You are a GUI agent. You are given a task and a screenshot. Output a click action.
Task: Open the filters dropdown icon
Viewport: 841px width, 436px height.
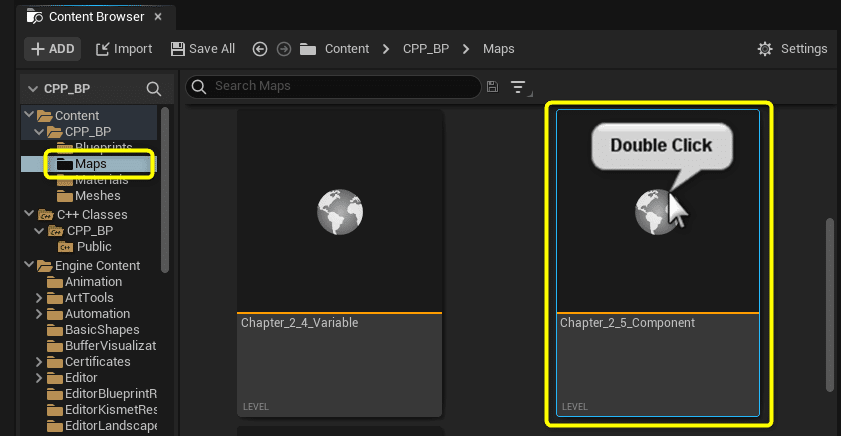tap(519, 87)
